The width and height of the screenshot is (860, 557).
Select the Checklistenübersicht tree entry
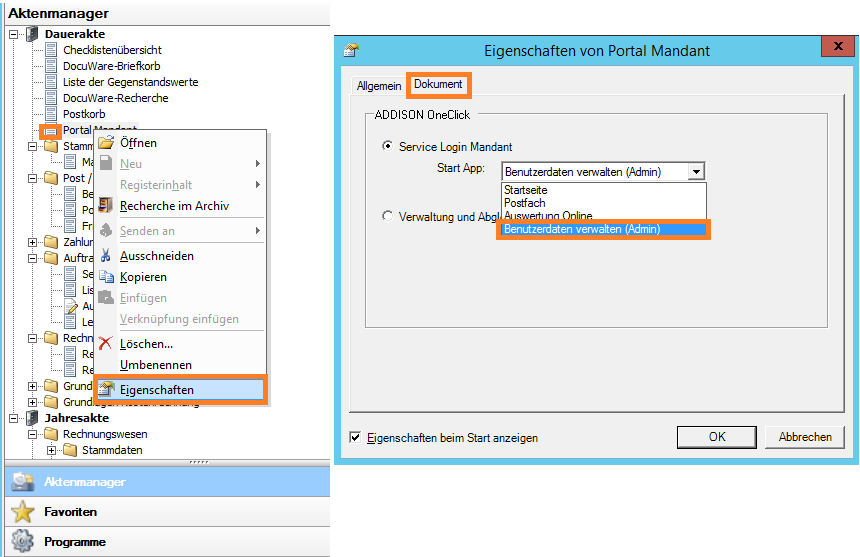[112, 50]
